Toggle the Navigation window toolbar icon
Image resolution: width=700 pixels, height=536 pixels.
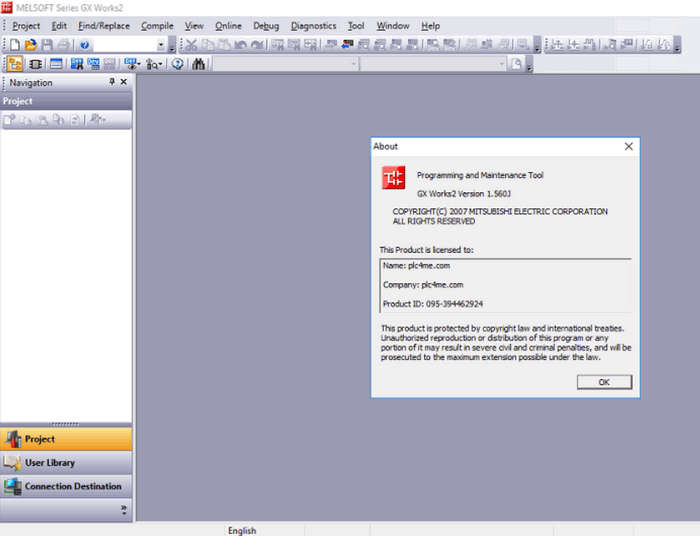point(15,64)
